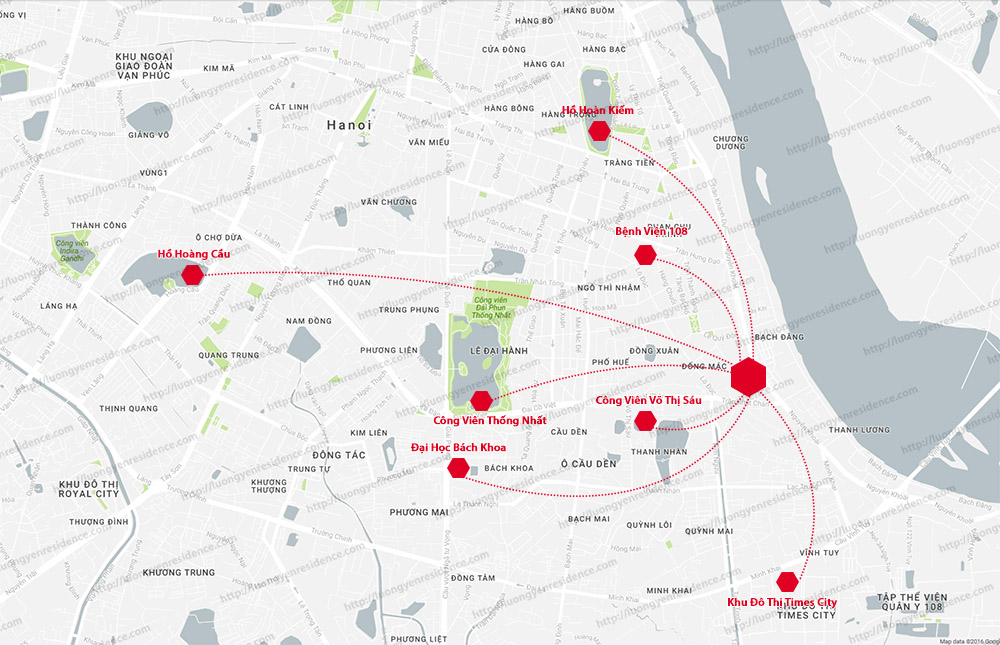
Task: Select the Bệnh Viện 108 hexagon marker
Action: [x=645, y=255]
